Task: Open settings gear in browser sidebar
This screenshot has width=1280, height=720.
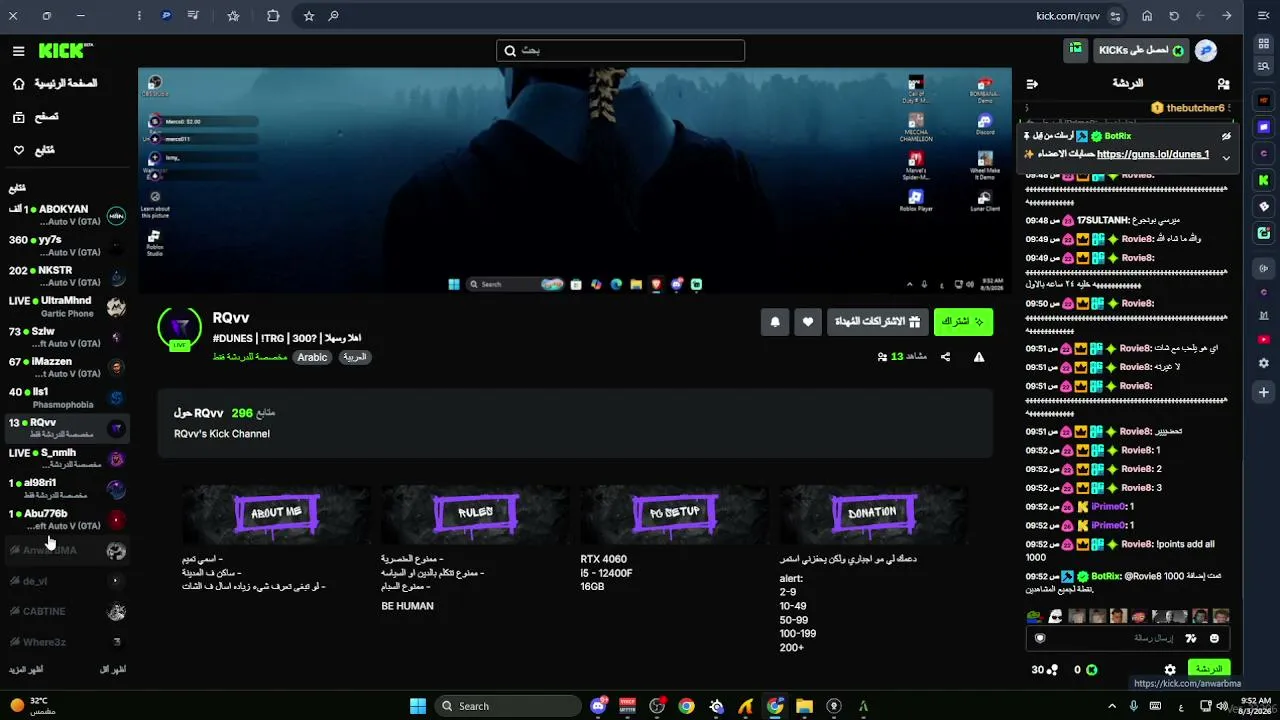Action: coord(1264,363)
